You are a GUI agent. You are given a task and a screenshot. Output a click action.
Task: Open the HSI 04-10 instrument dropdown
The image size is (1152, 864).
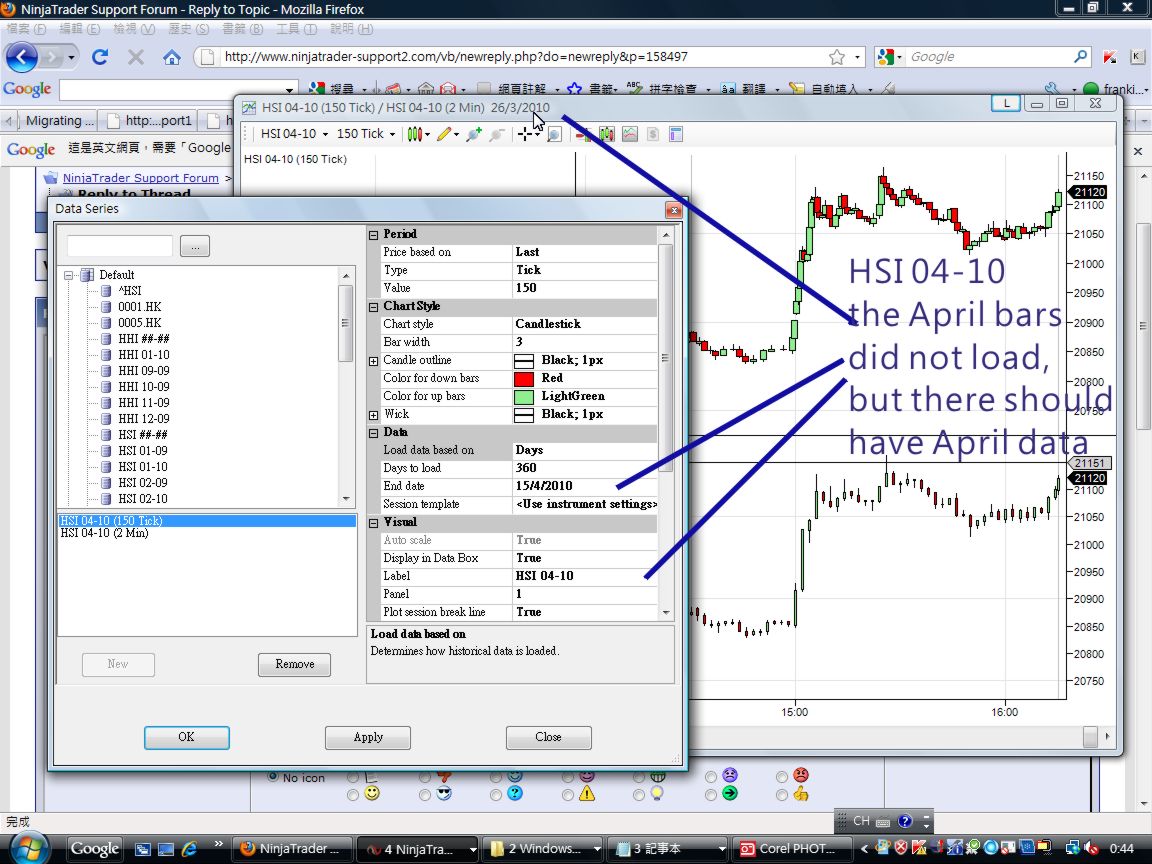tap(294, 134)
